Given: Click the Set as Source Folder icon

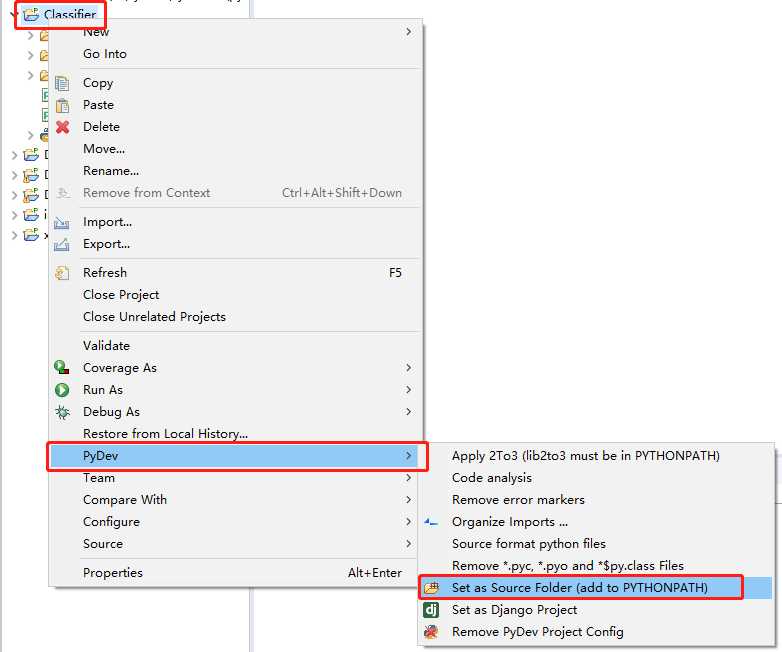Looking at the screenshot, I should tap(431, 588).
